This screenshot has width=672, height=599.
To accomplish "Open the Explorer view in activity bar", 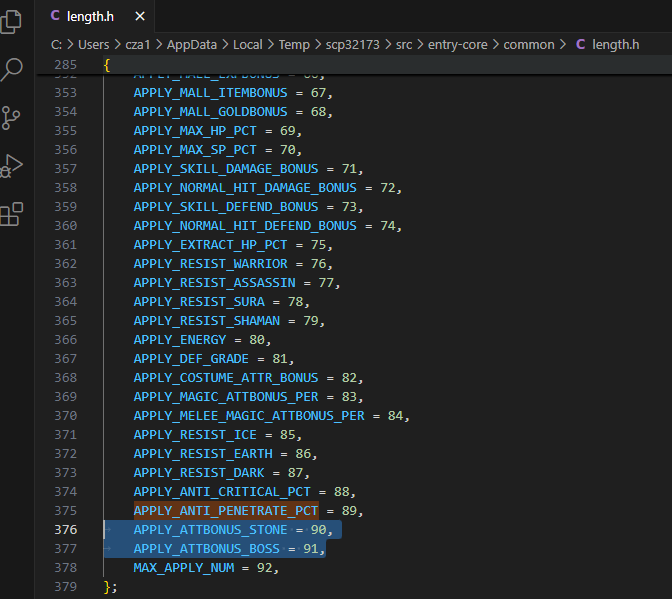I will point(12,21).
